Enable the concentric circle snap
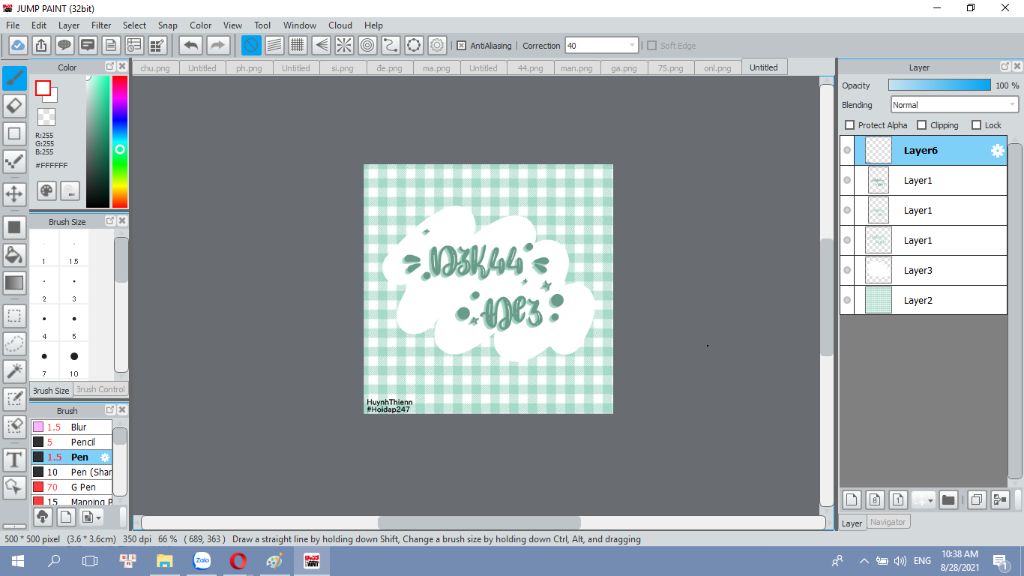Image resolution: width=1024 pixels, height=576 pixels. (368, 45)
